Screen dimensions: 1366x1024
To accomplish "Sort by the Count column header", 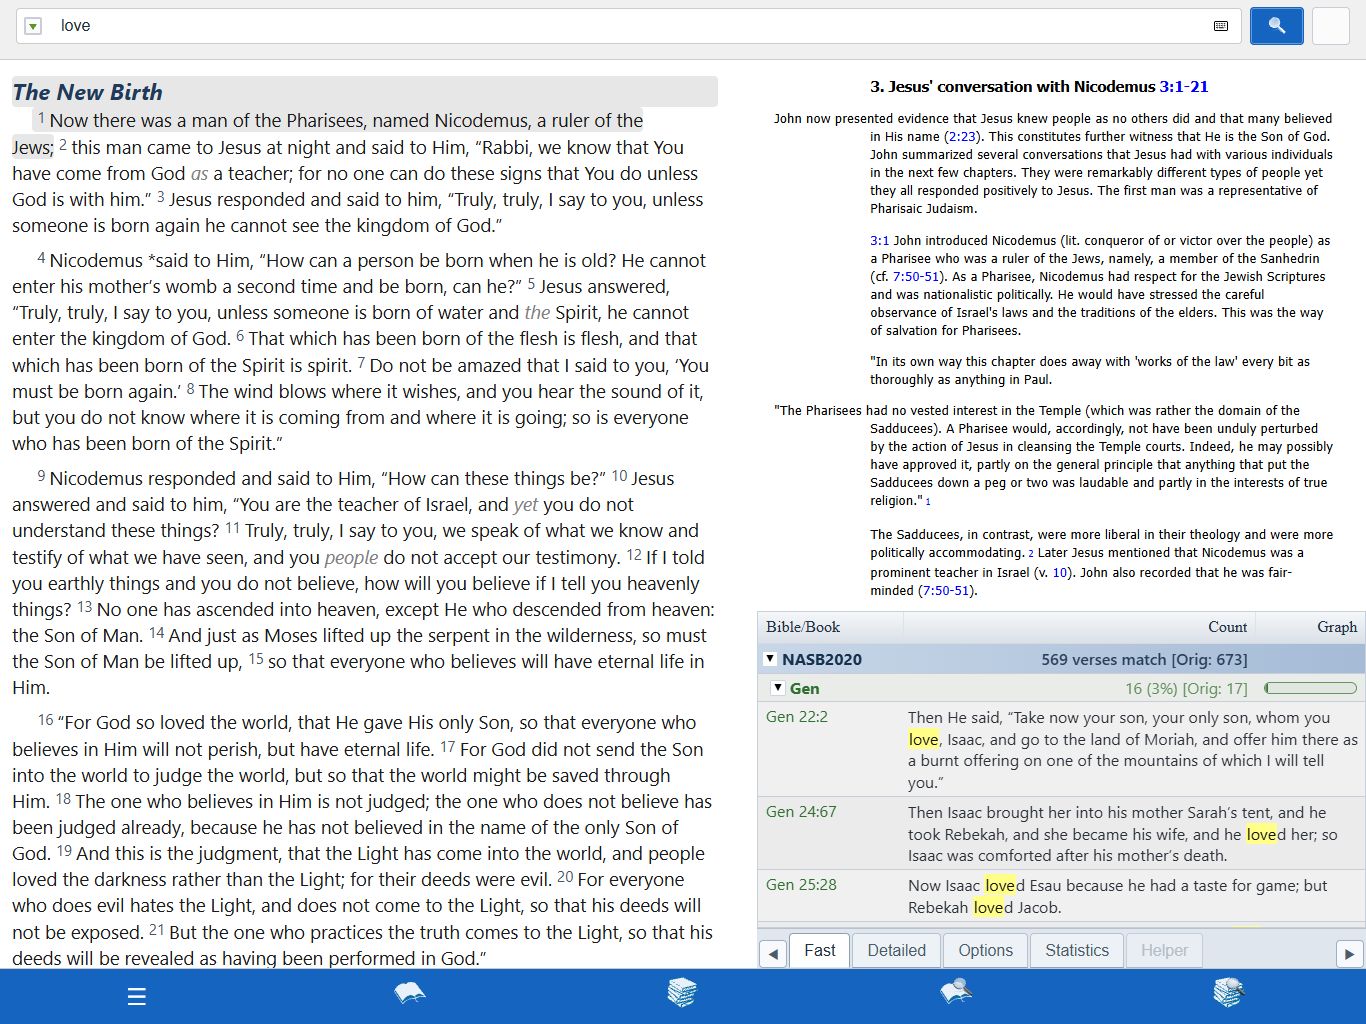I will tap(1080, 627).
